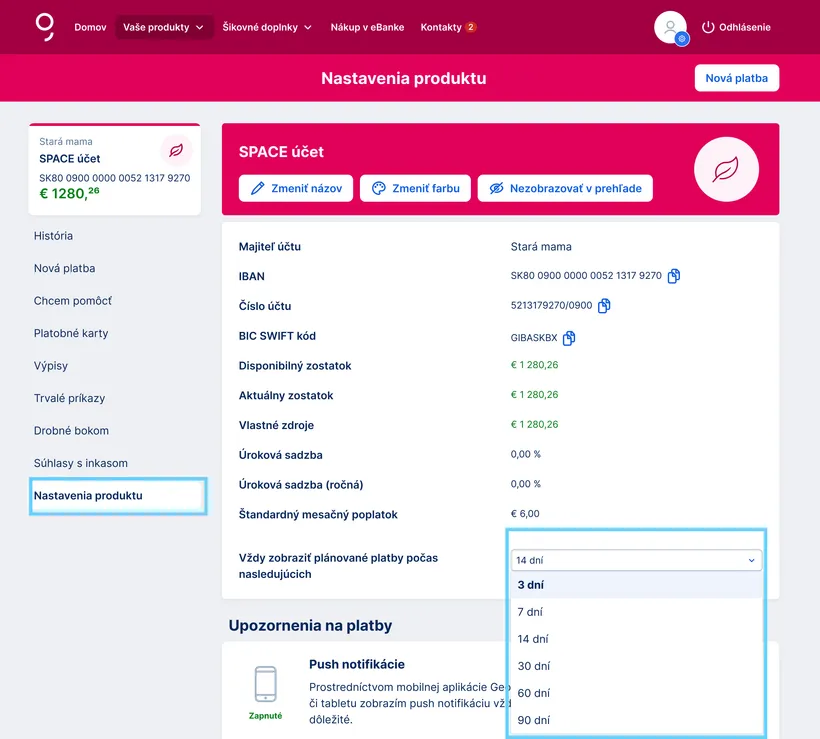Click the Nová platba button
The image size is (820, 739).
736,78
